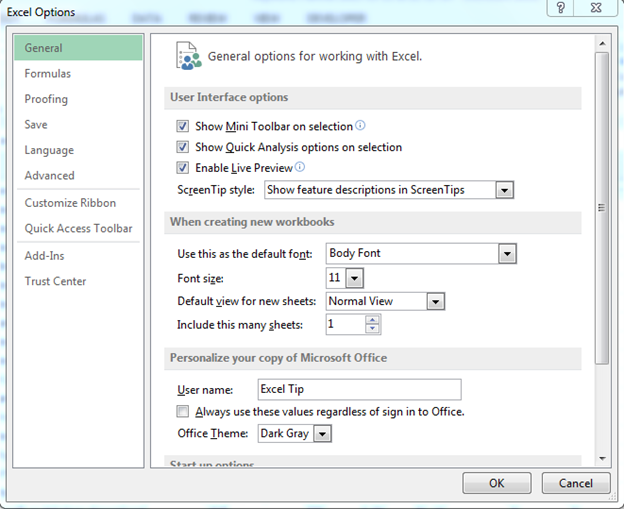This screenshot has height=509, width=624.
Task: Click the scroll down arrow of options pane
Action: 602,458
